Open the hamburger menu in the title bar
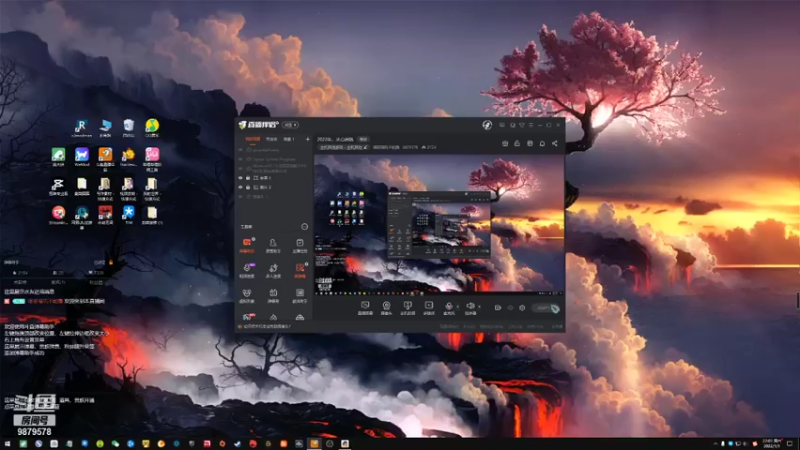Viewport: 800px width, 450px height. point(531,125)
